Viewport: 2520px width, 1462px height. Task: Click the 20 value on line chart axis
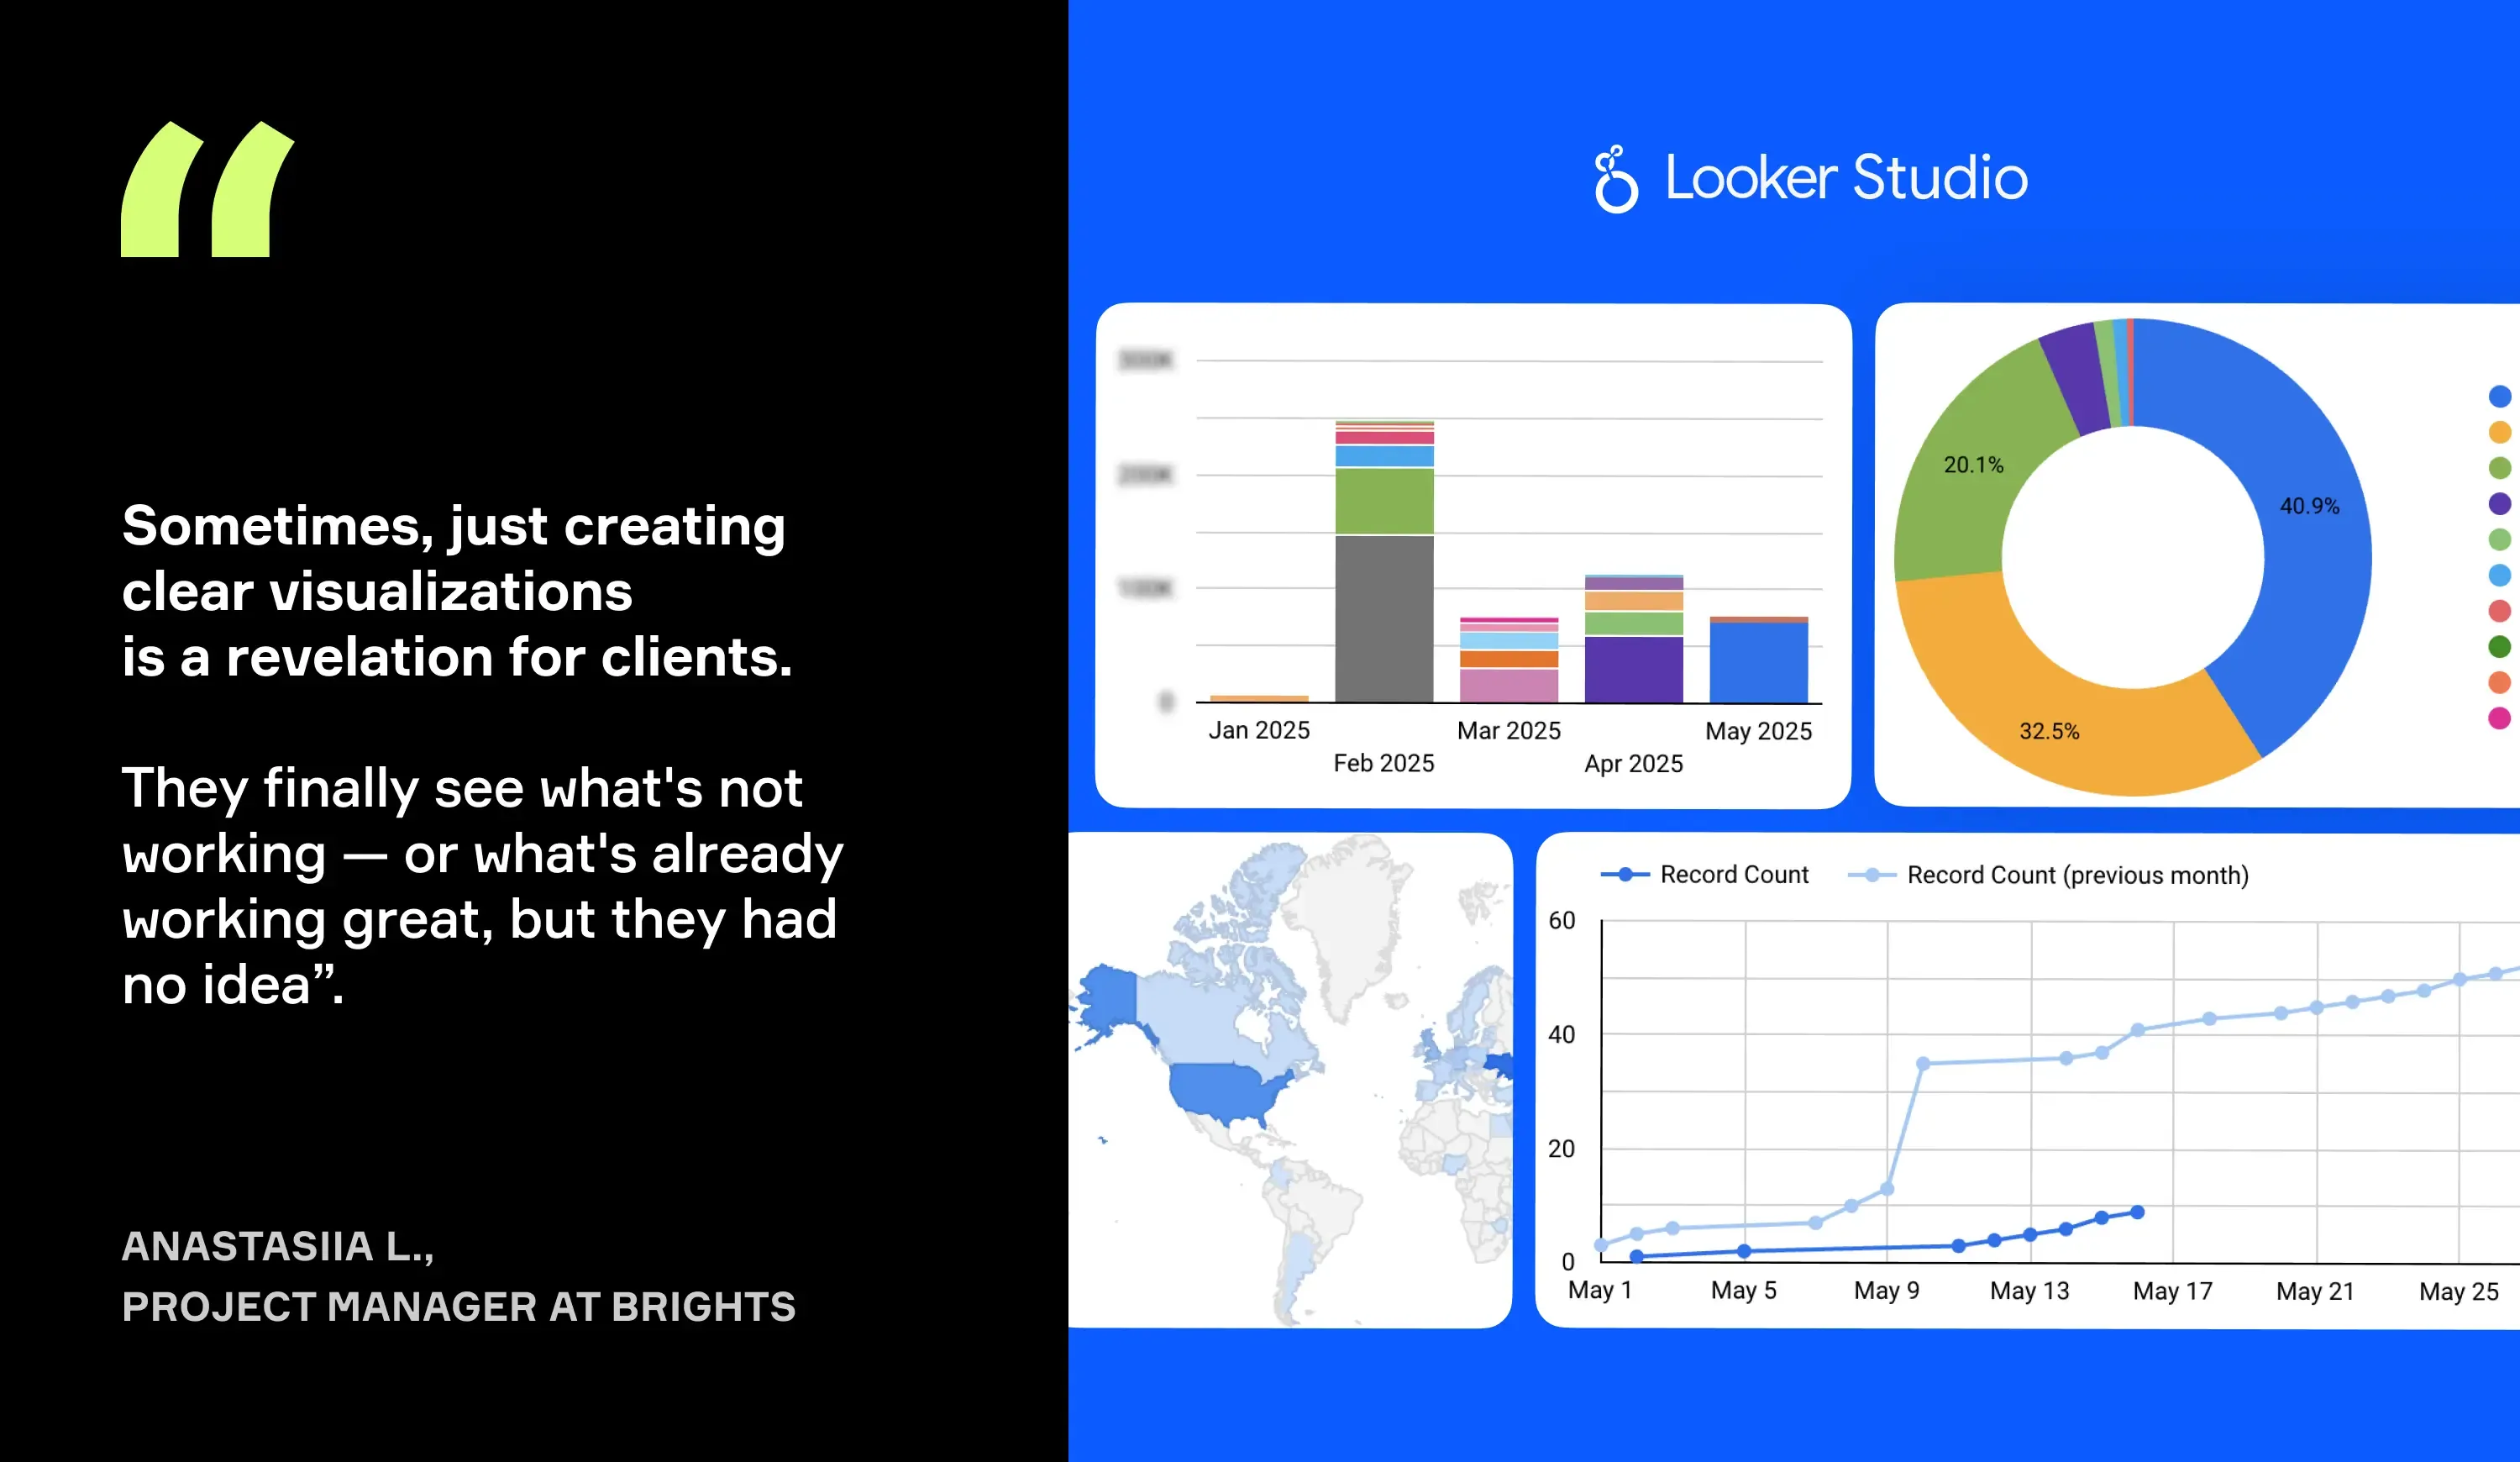[x=1562, y=1148]
